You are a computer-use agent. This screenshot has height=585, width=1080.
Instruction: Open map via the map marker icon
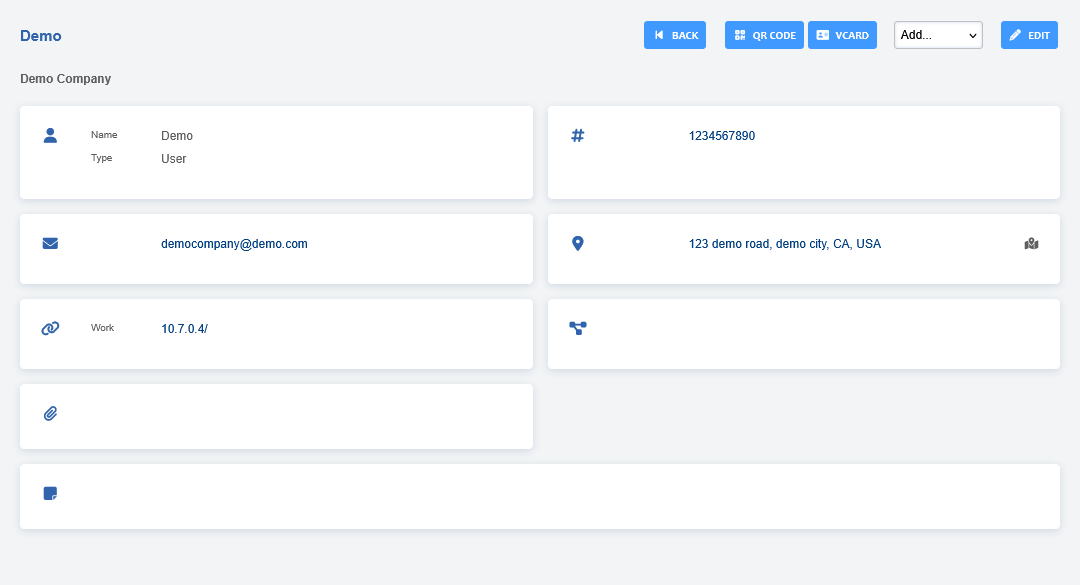(1031, 243)
